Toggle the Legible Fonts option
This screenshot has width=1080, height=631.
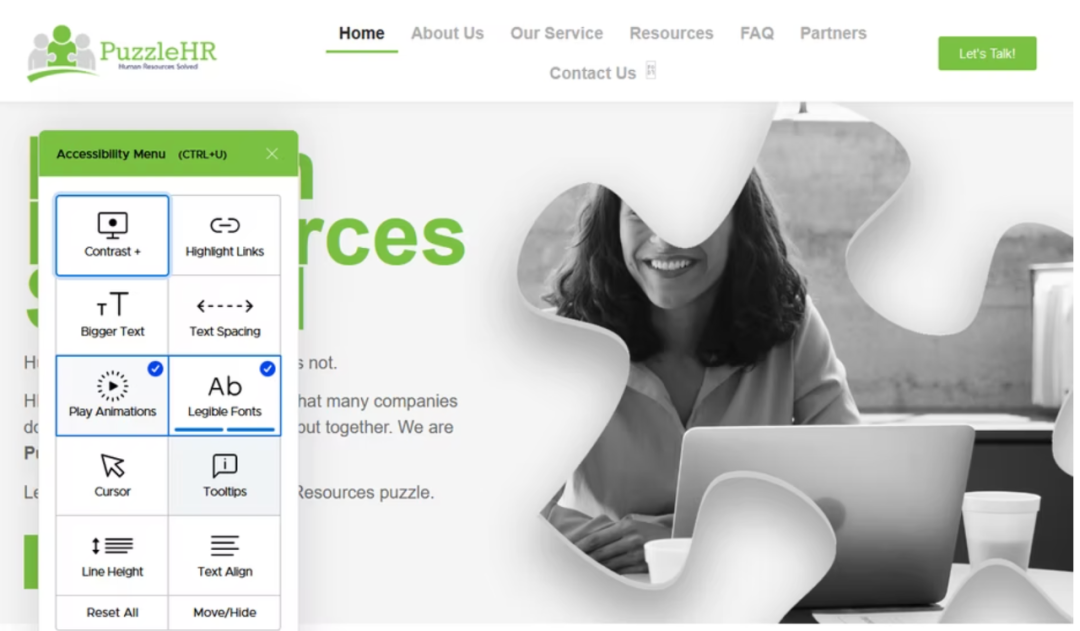point(225,395)
